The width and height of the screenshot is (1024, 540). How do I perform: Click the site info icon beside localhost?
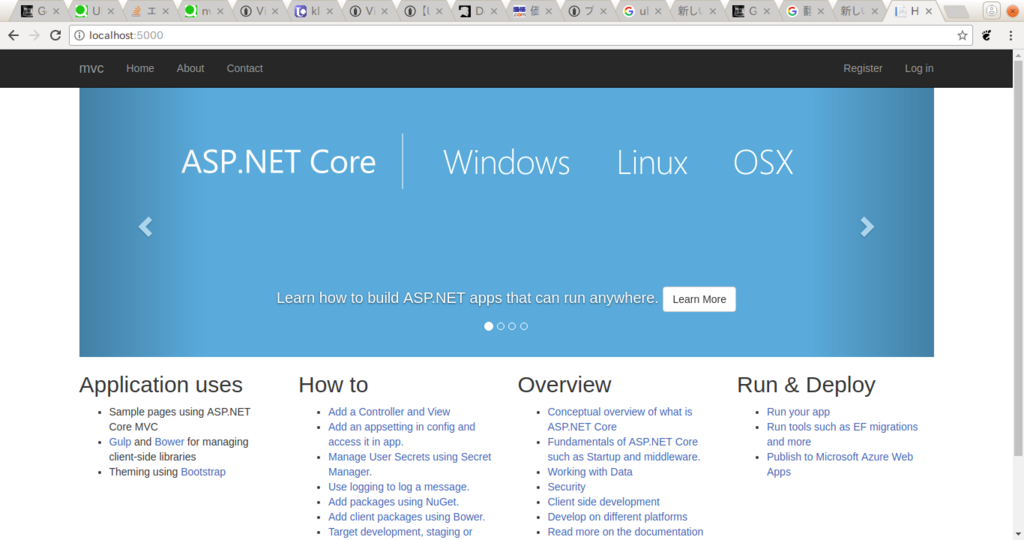(x=79, y=35)
